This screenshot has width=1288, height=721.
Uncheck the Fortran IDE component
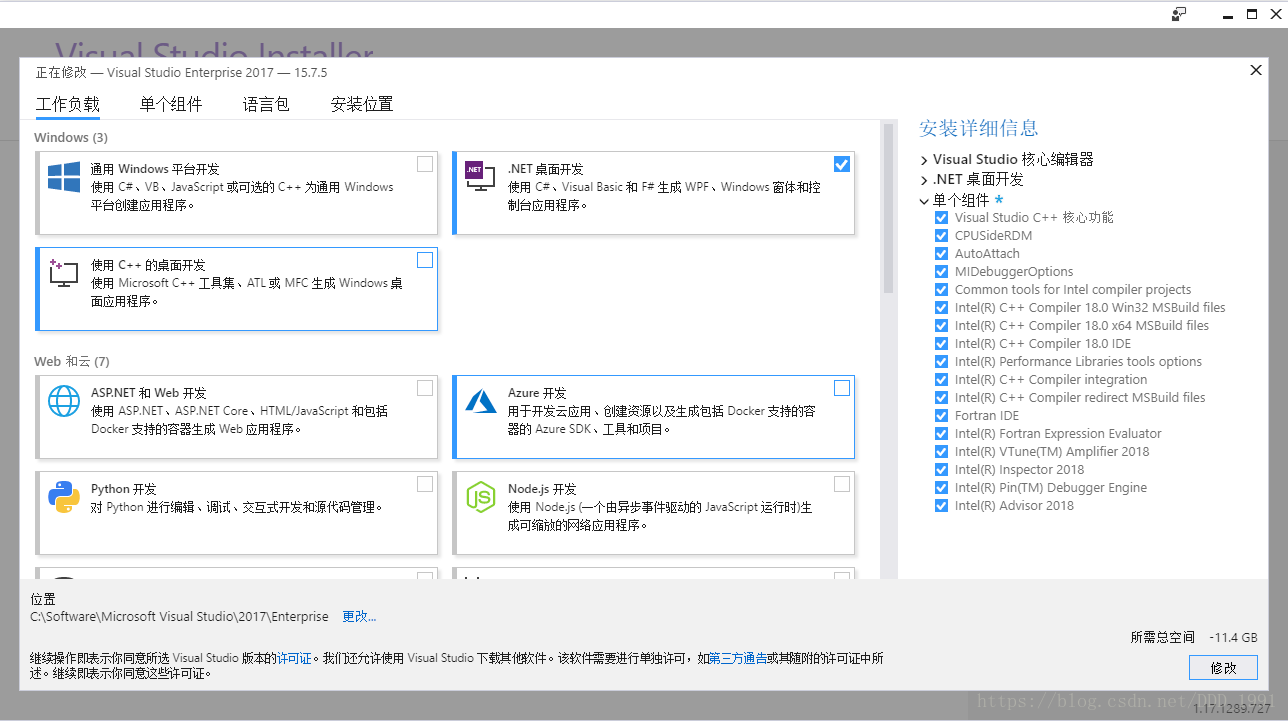(x=941, y=416)
